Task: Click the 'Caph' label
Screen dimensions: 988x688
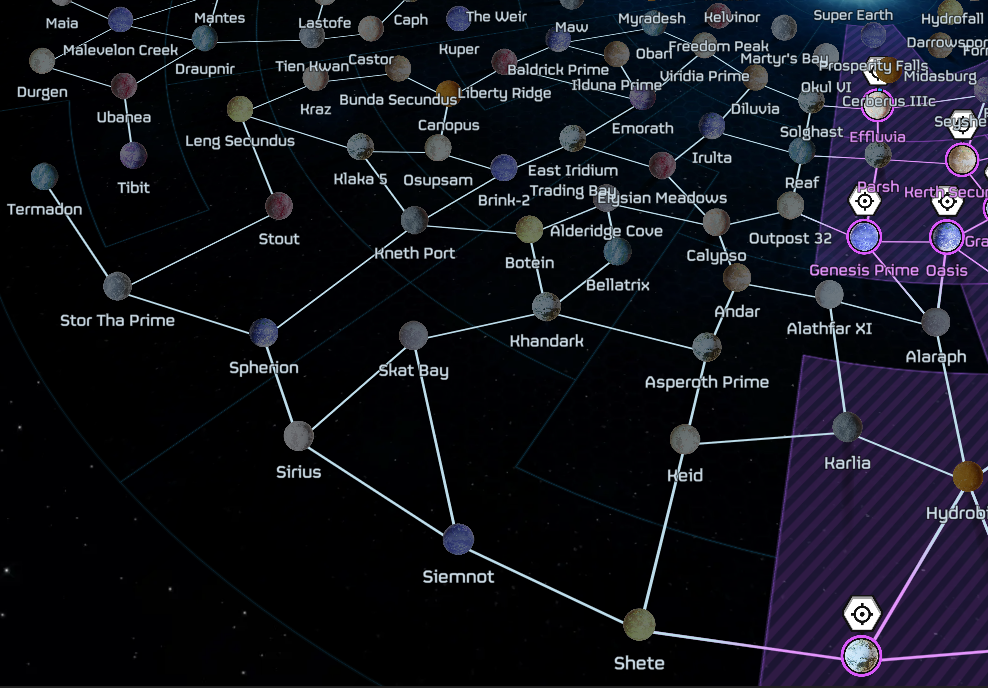Action: (411, 20)
